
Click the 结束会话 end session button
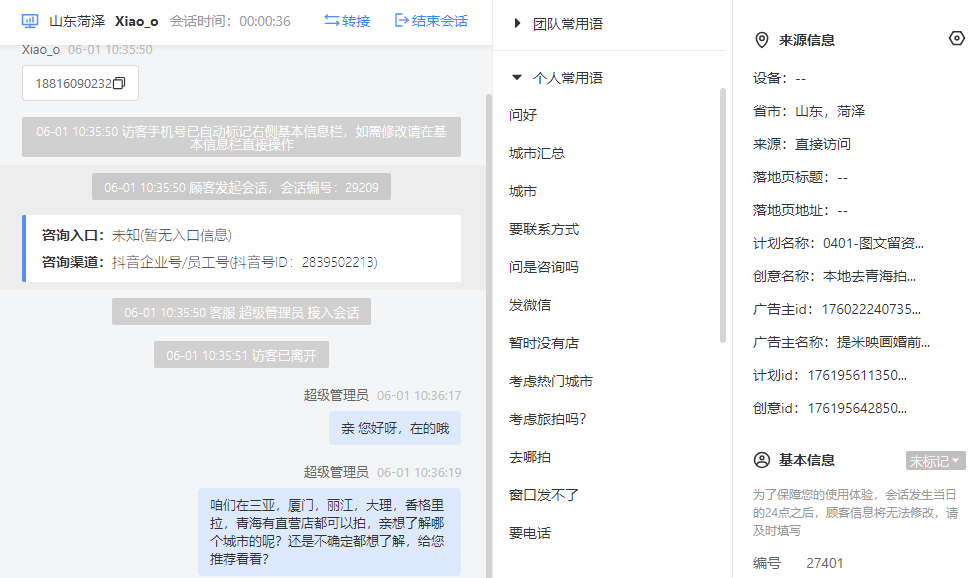point(432,21)
